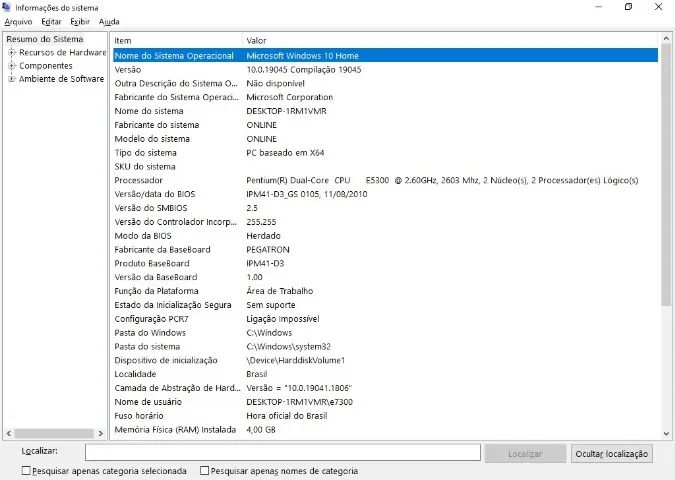Viewport: 675px width, 480px height.
Task: Enable Pesquisar apenas nomes de categoria checkbox
Action: point(204,471)
